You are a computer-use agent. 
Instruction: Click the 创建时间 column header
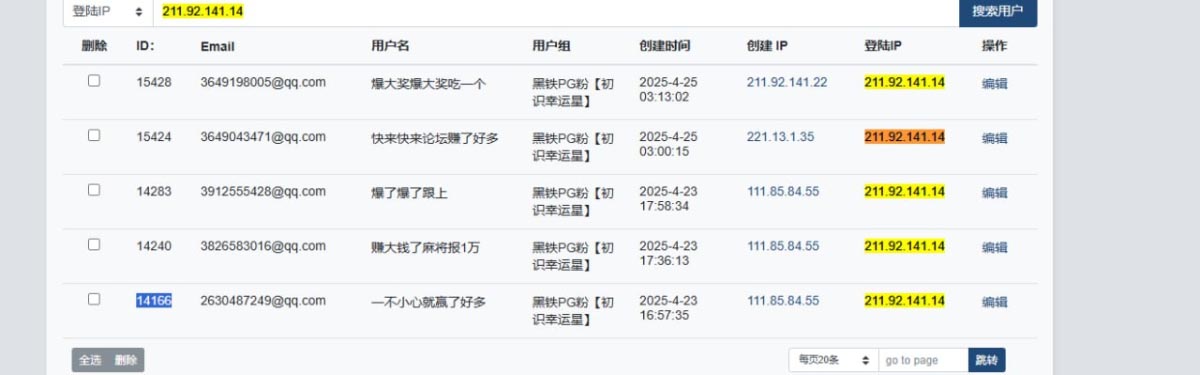(665, 46)
